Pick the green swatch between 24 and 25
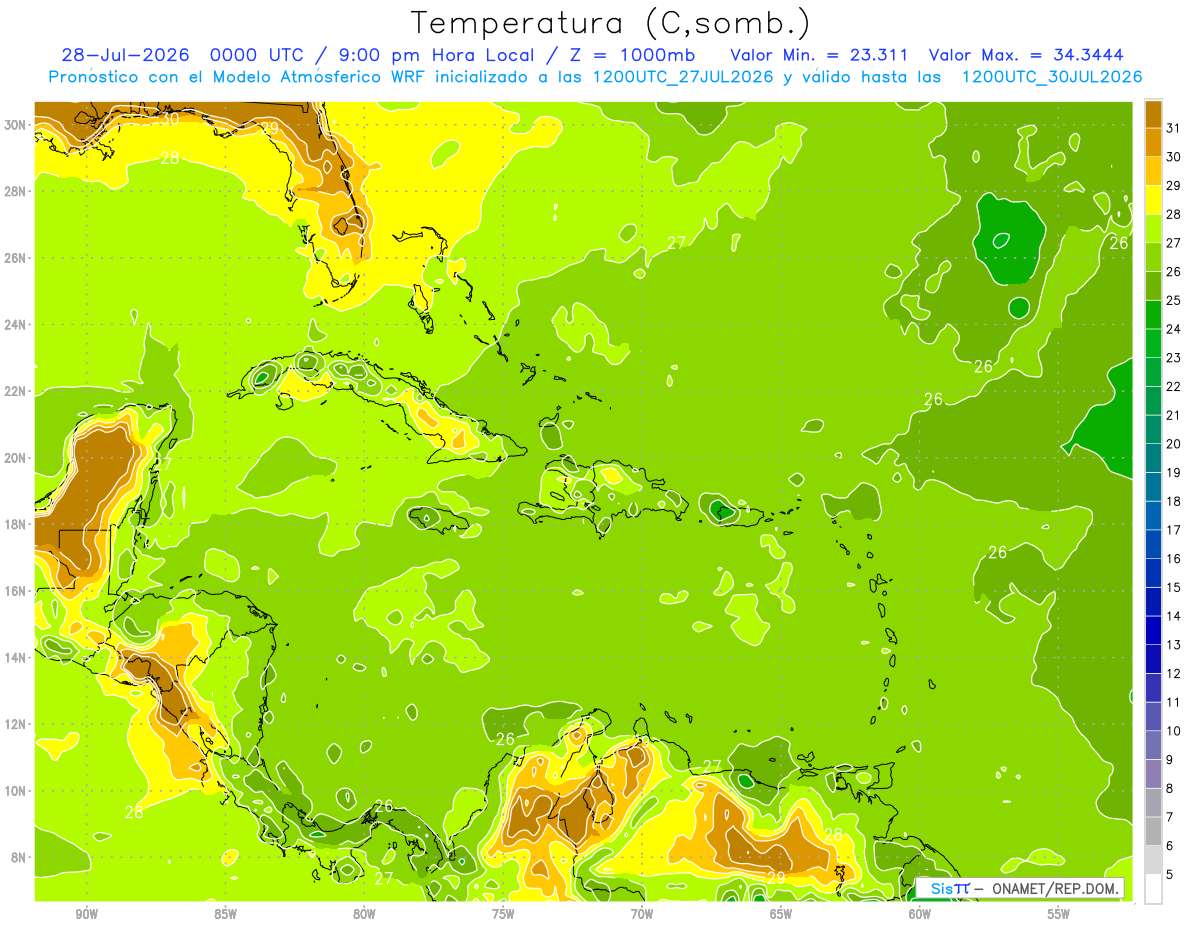 point(1153,314)
